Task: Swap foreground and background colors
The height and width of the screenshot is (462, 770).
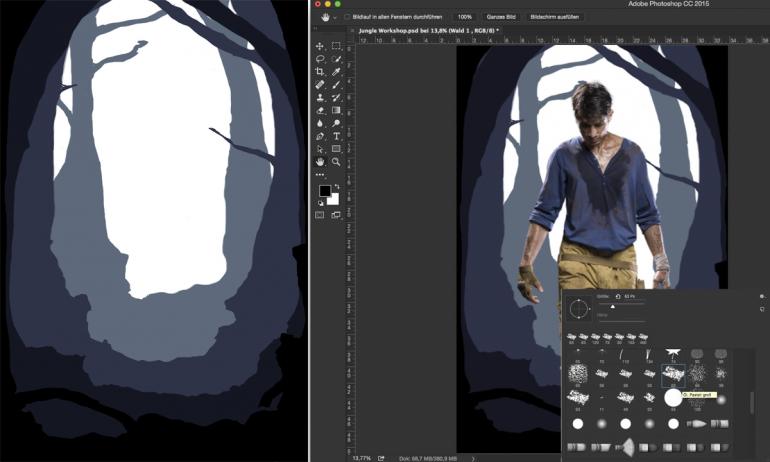Action: [337, 186]
